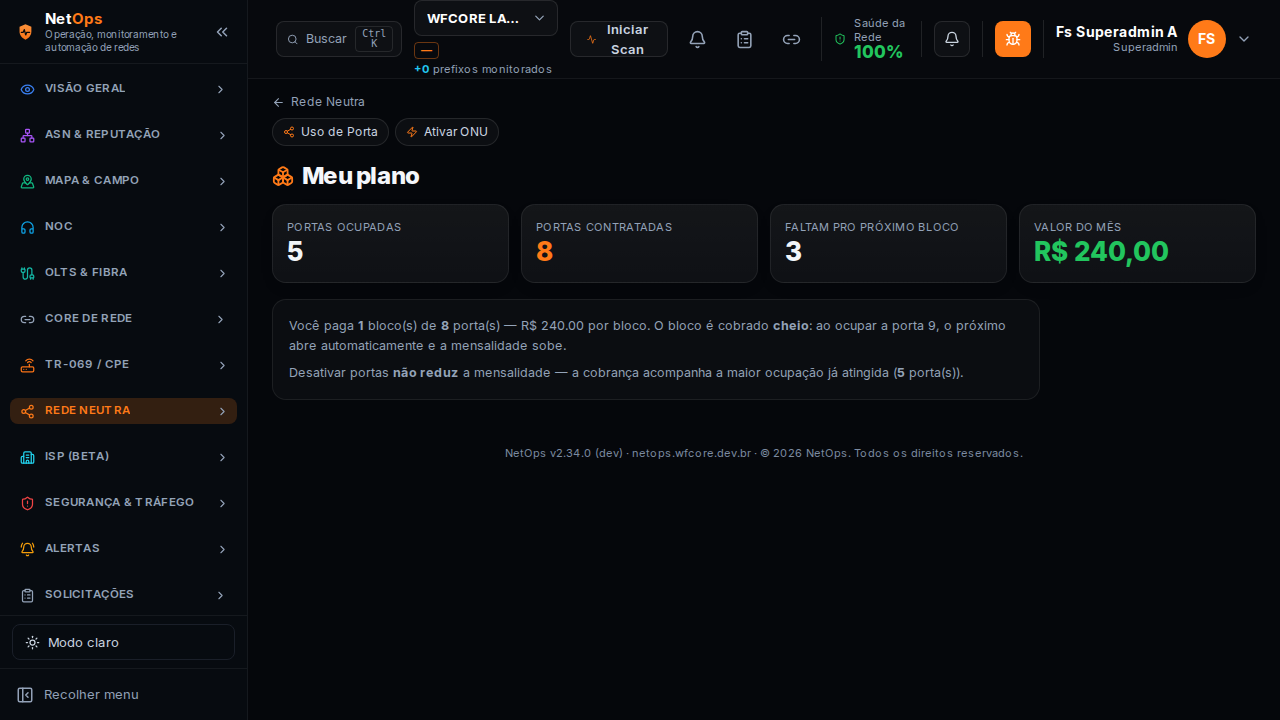Click Recolher menu label

point(91,695)
